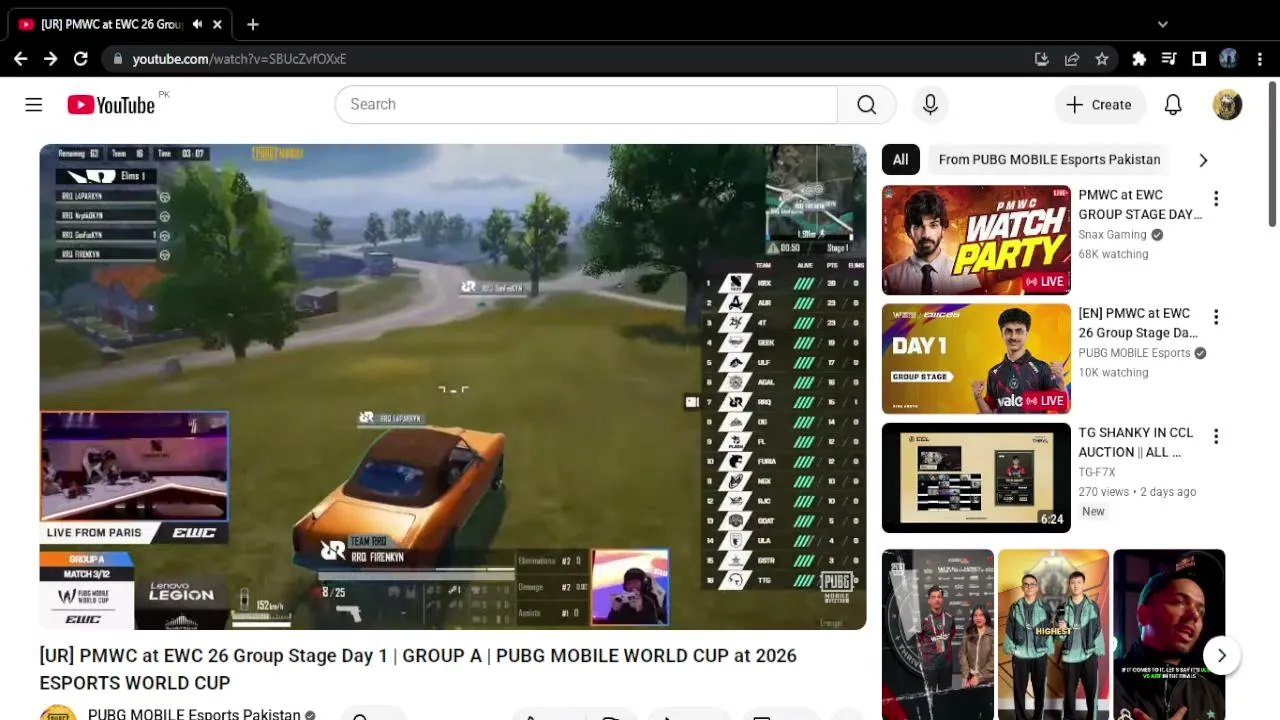The image size is (1280, 720).
Task: Open the PUBG MOBILE Esports channel link
Action: click(1134, 353)
